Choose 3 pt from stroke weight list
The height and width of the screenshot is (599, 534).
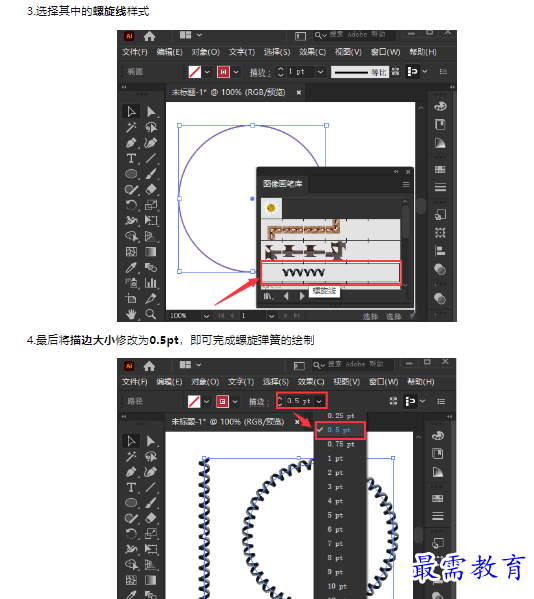(340, 487)
